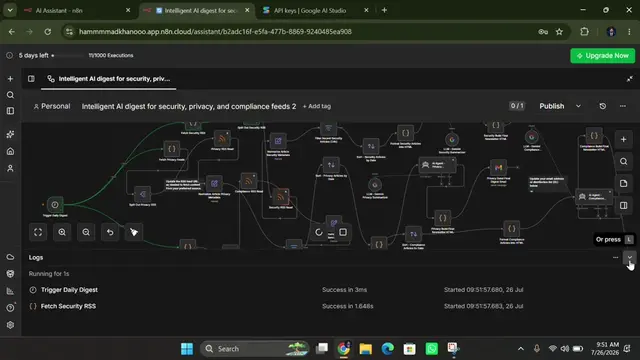Open the sidebar search icon
The width and height of the screenshot is (640, 360).
[10, 95]
